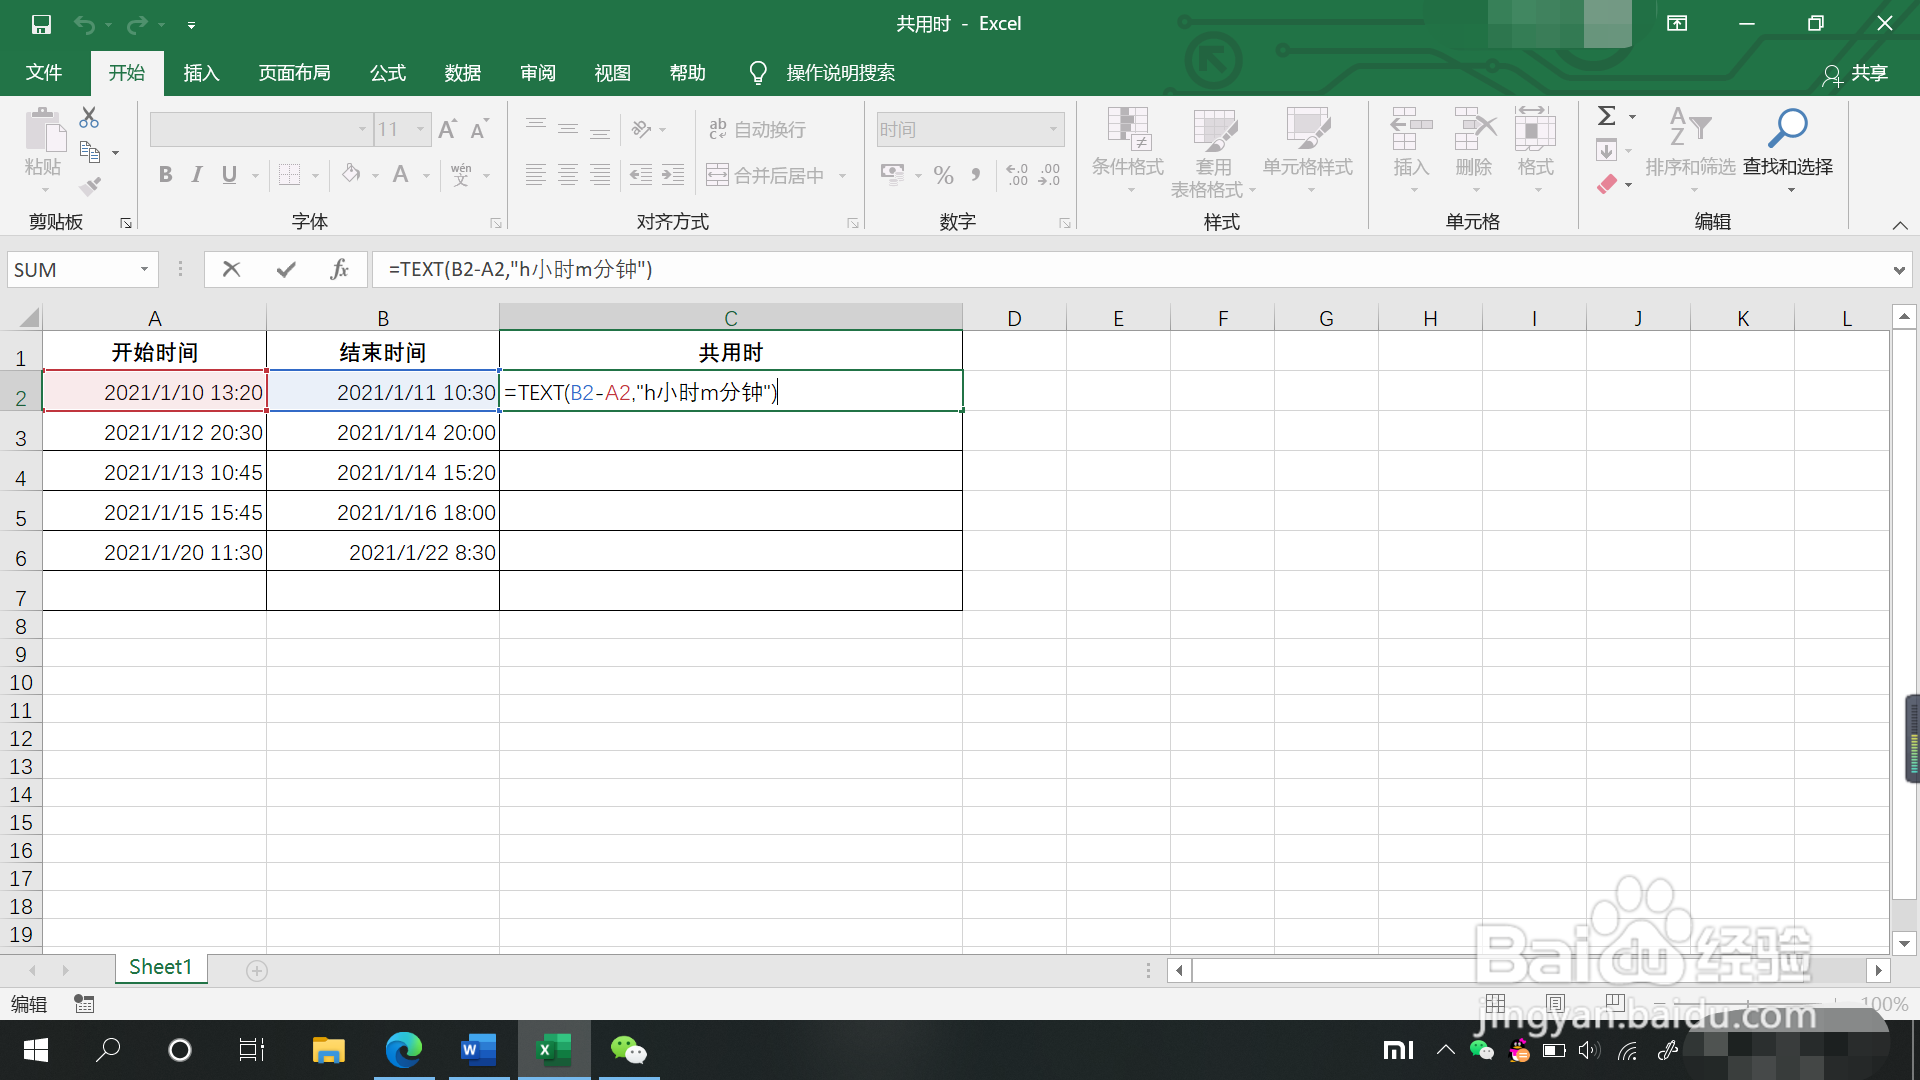Open Insert Function fx dialog
Viewport: 1920px width, 1080px height.
click(339, 269)
